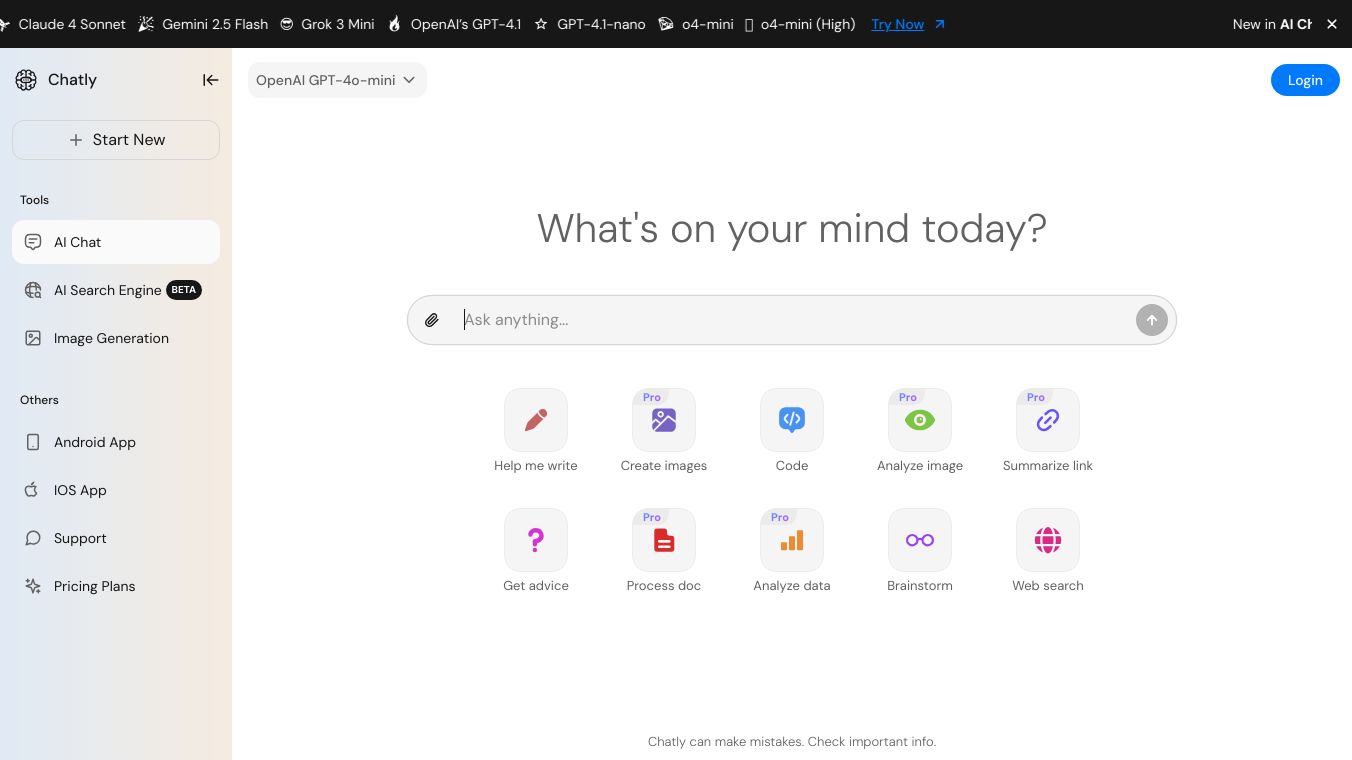Open AI Search Engine tool
Image resolution: width=1352 pixels, height=760 pixels.
pyautogui.click(x=116, y=290)
